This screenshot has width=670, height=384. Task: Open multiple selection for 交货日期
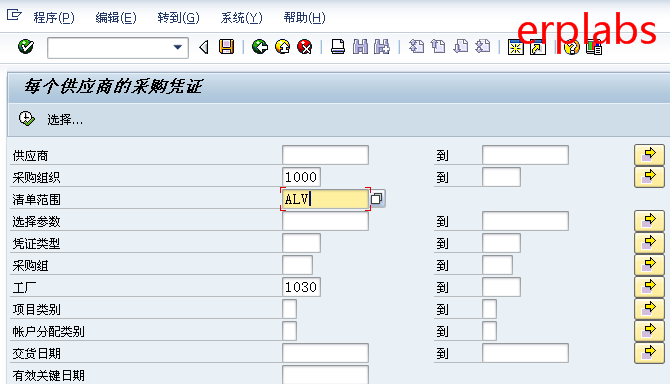[x=649, y=353]
